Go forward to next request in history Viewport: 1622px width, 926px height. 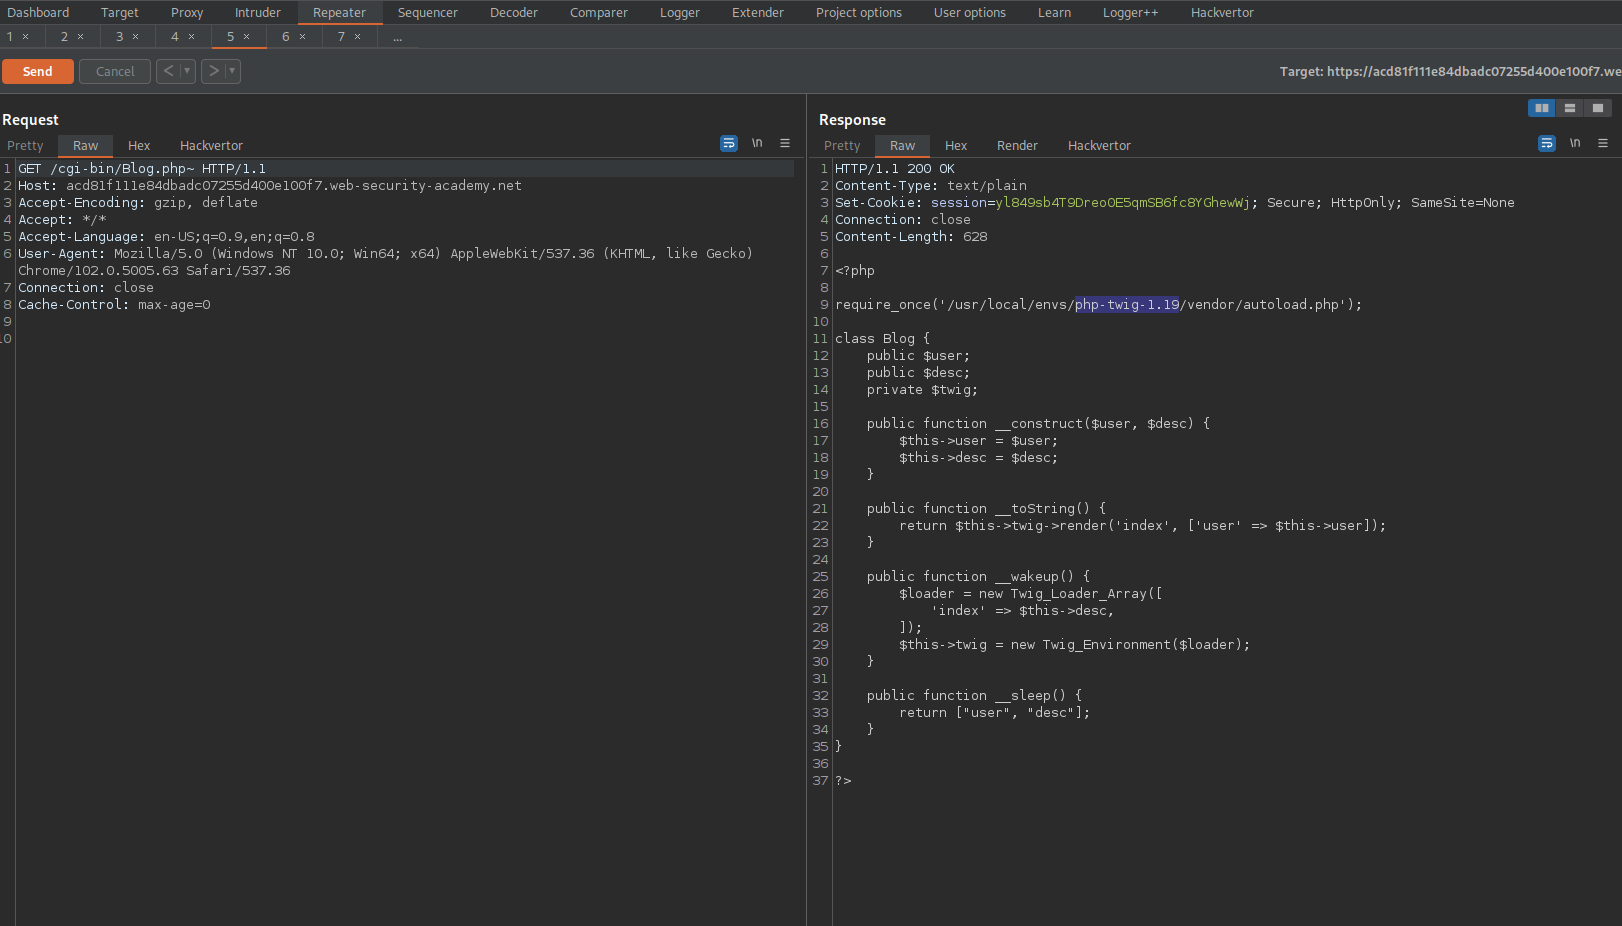(x=213, y=71)
